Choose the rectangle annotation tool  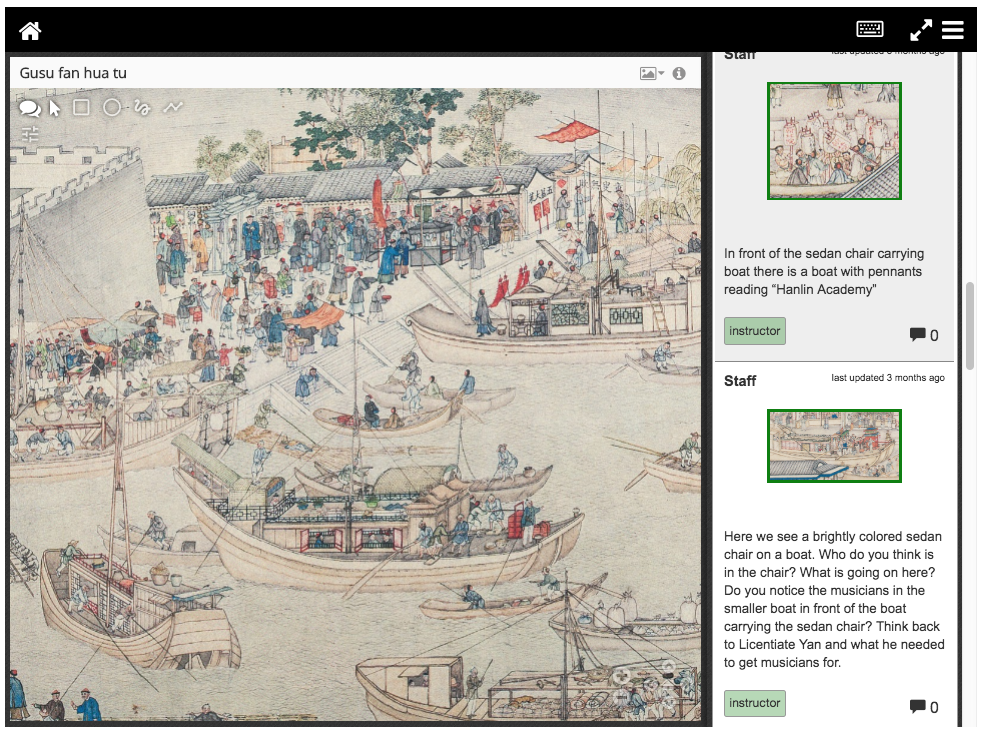click(x=81, y=108)
